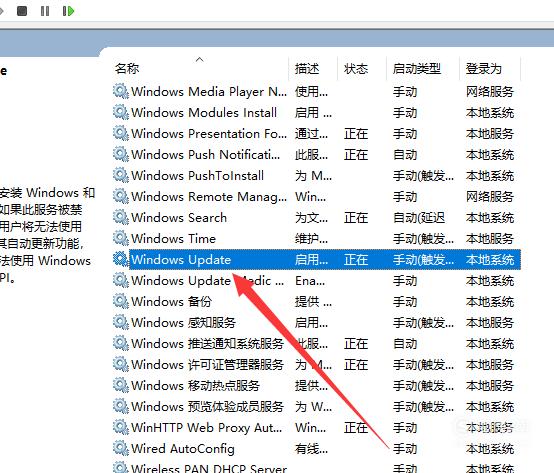Select Windows 许可证管理器服务 service name
This screenshot has width=554, height=473.
207,365
